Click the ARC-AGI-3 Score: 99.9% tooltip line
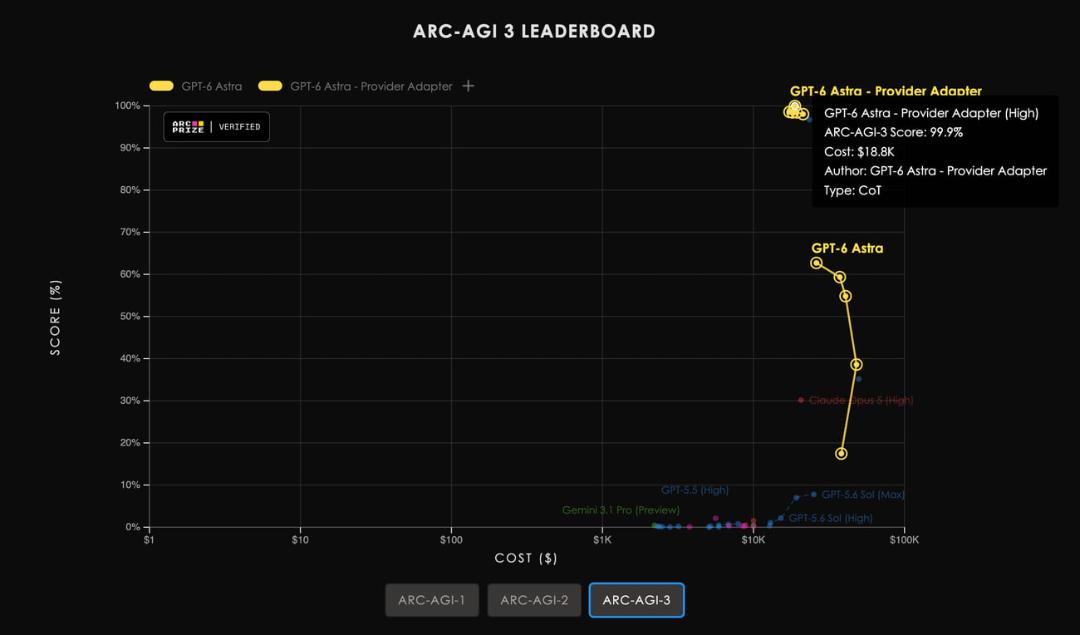This screenshot has width=1080, height=635. [893, 132]
